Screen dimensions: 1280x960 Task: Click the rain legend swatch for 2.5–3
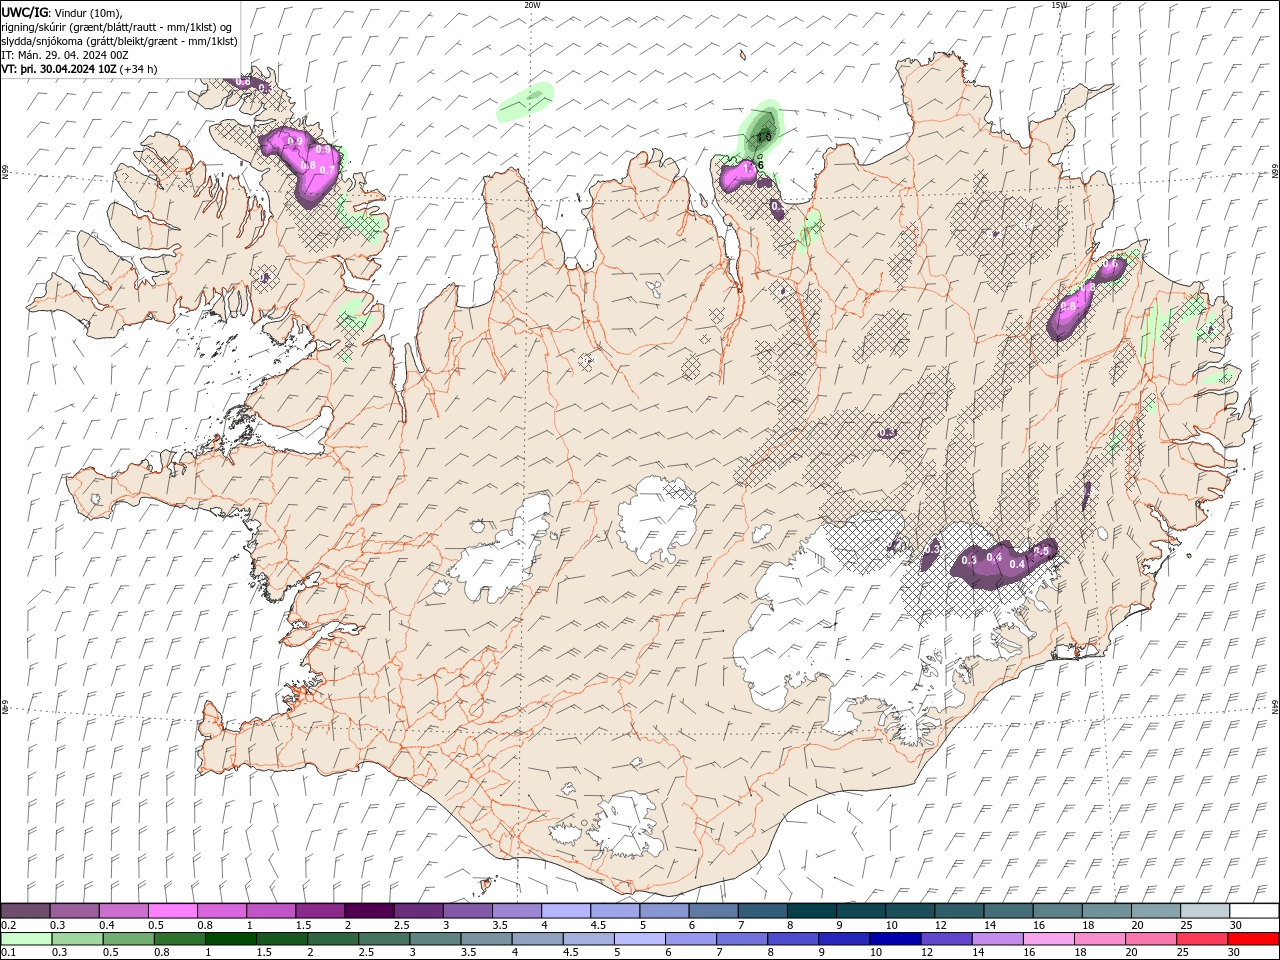point(383,939)
